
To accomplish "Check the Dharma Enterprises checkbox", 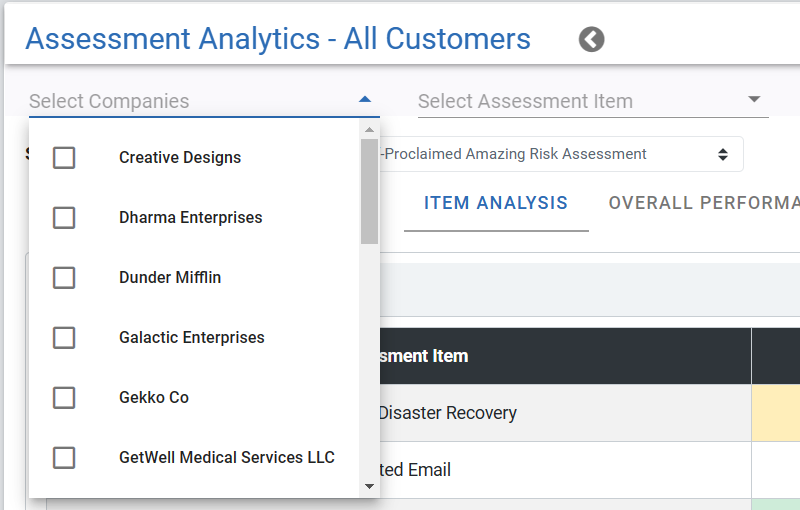I will (64, 218).
